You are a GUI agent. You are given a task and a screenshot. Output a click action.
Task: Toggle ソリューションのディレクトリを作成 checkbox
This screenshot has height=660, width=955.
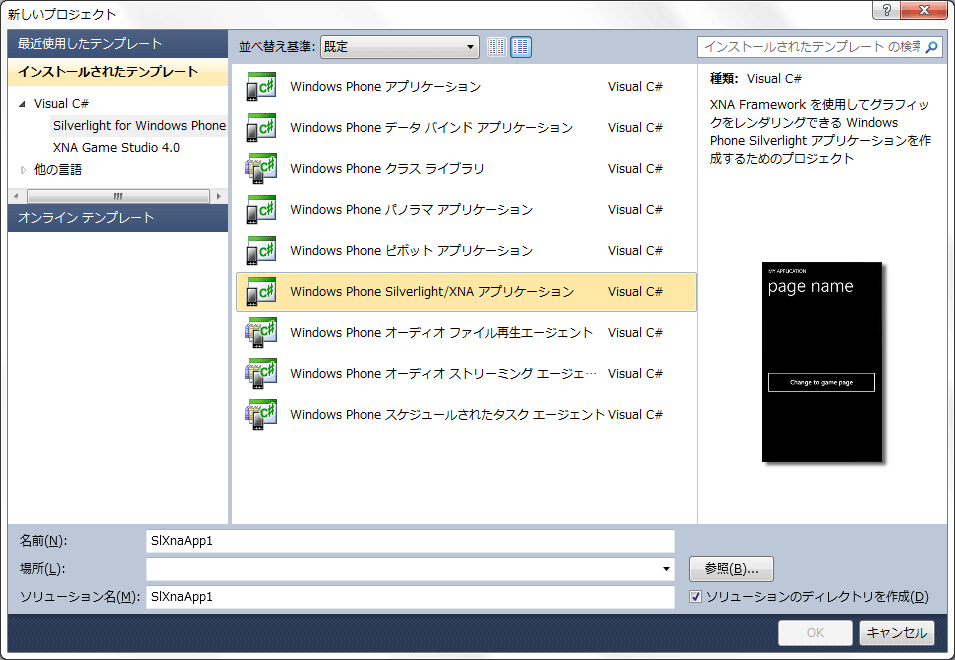click(x=695, y=597)
